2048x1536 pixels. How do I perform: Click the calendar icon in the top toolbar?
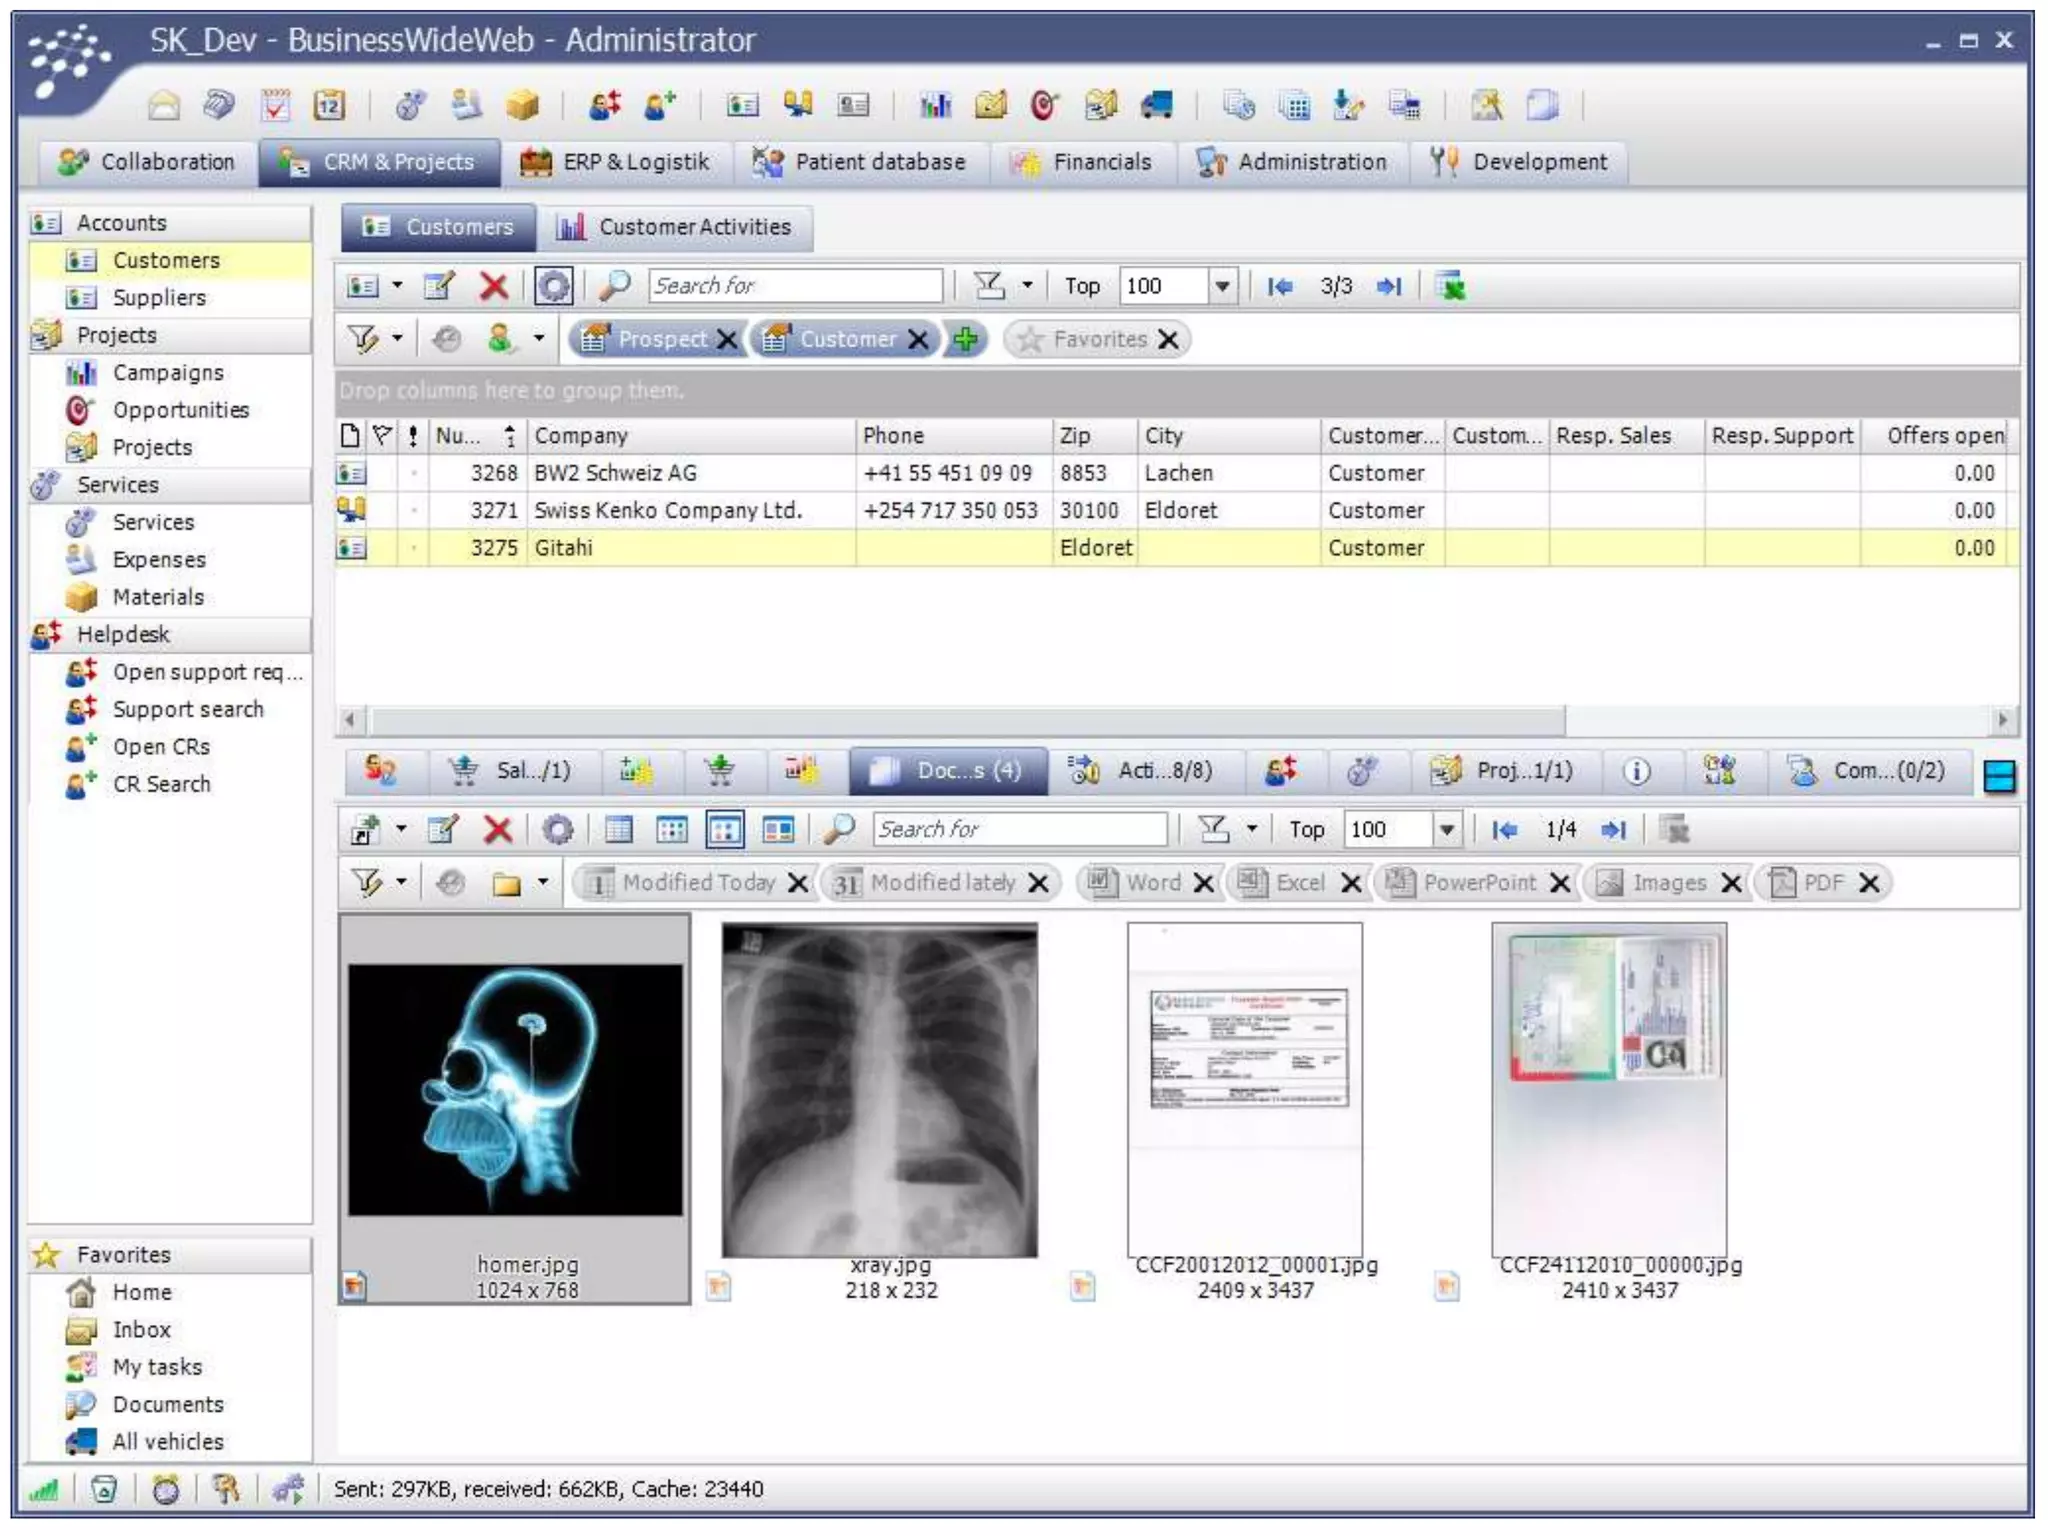click(x=329, y=104)
